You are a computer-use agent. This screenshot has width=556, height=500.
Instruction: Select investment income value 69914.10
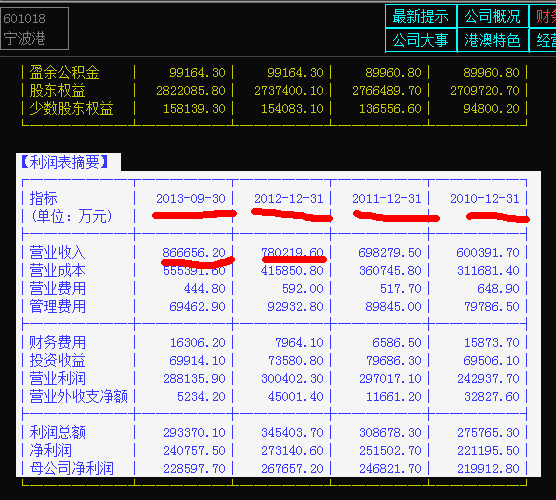tap(197, 361)
